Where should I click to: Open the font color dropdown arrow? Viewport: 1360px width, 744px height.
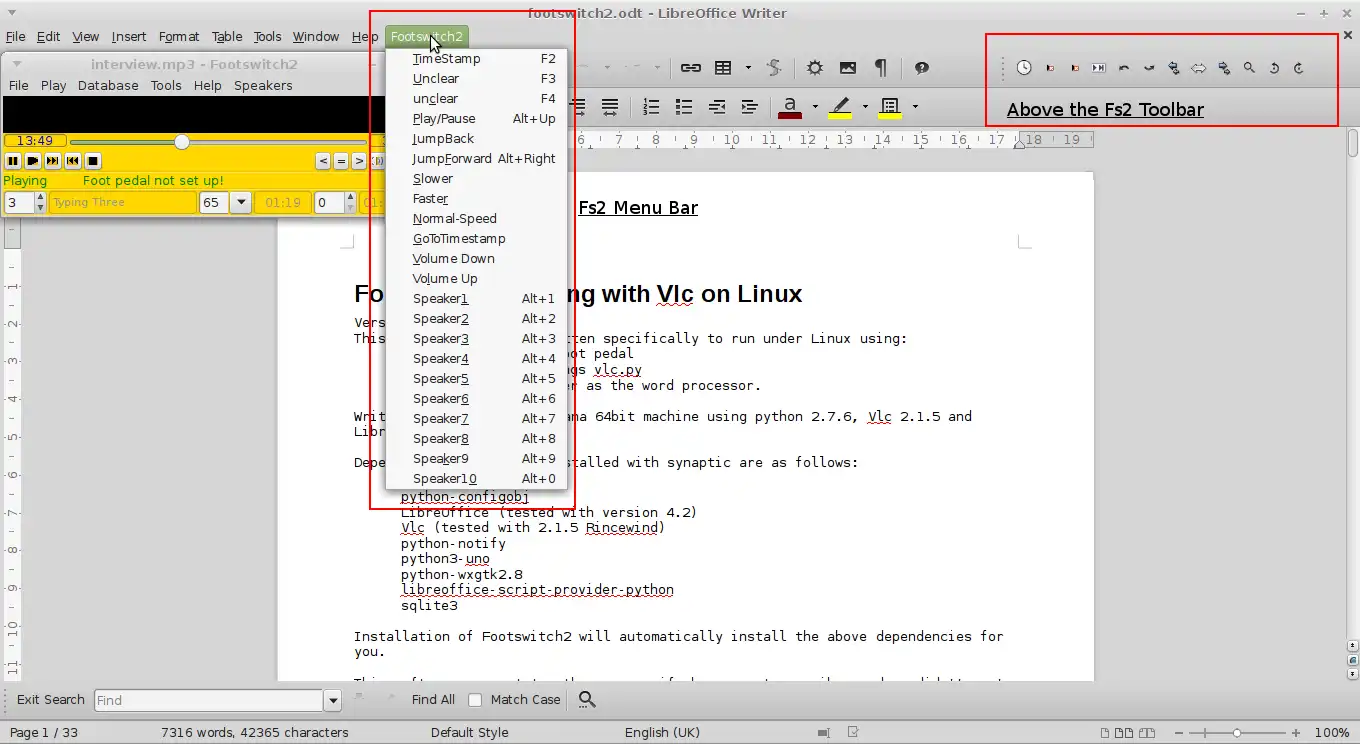click(815, 106)
